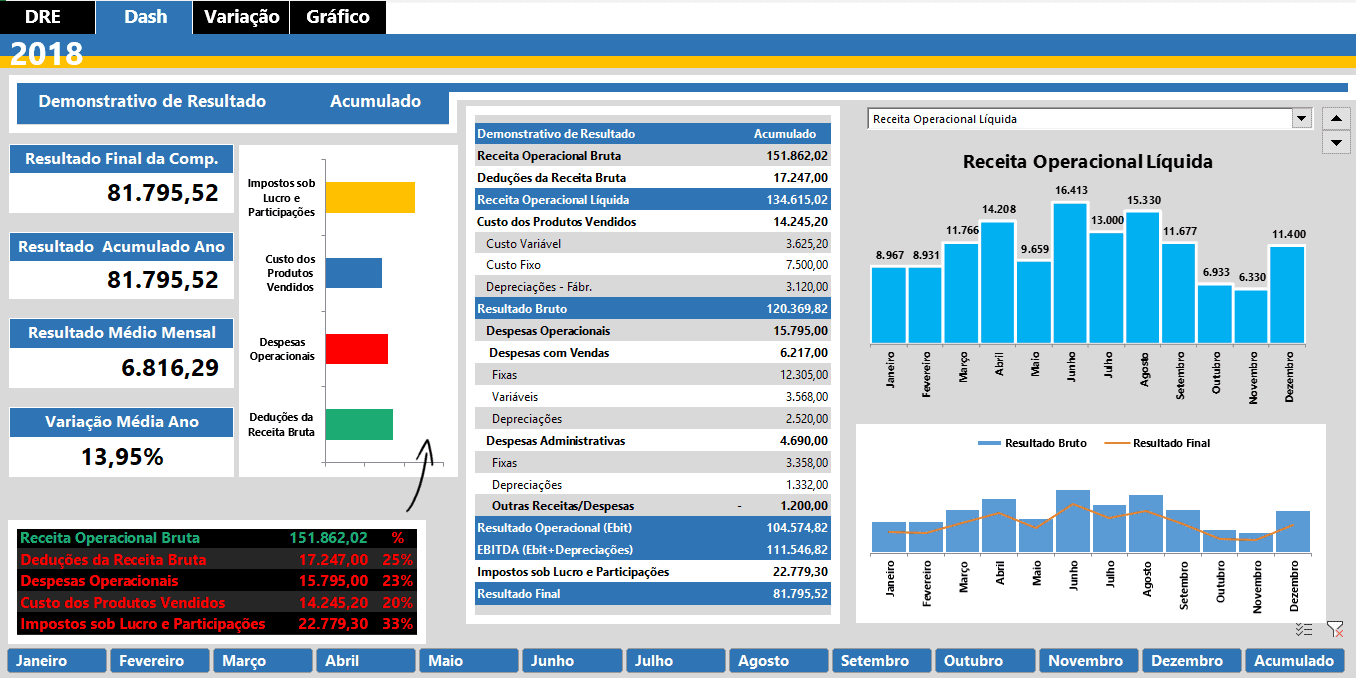This screenshot has height=678, width=1356.
Task: Click the Dezembro month button
Action: pos(1190,660)
